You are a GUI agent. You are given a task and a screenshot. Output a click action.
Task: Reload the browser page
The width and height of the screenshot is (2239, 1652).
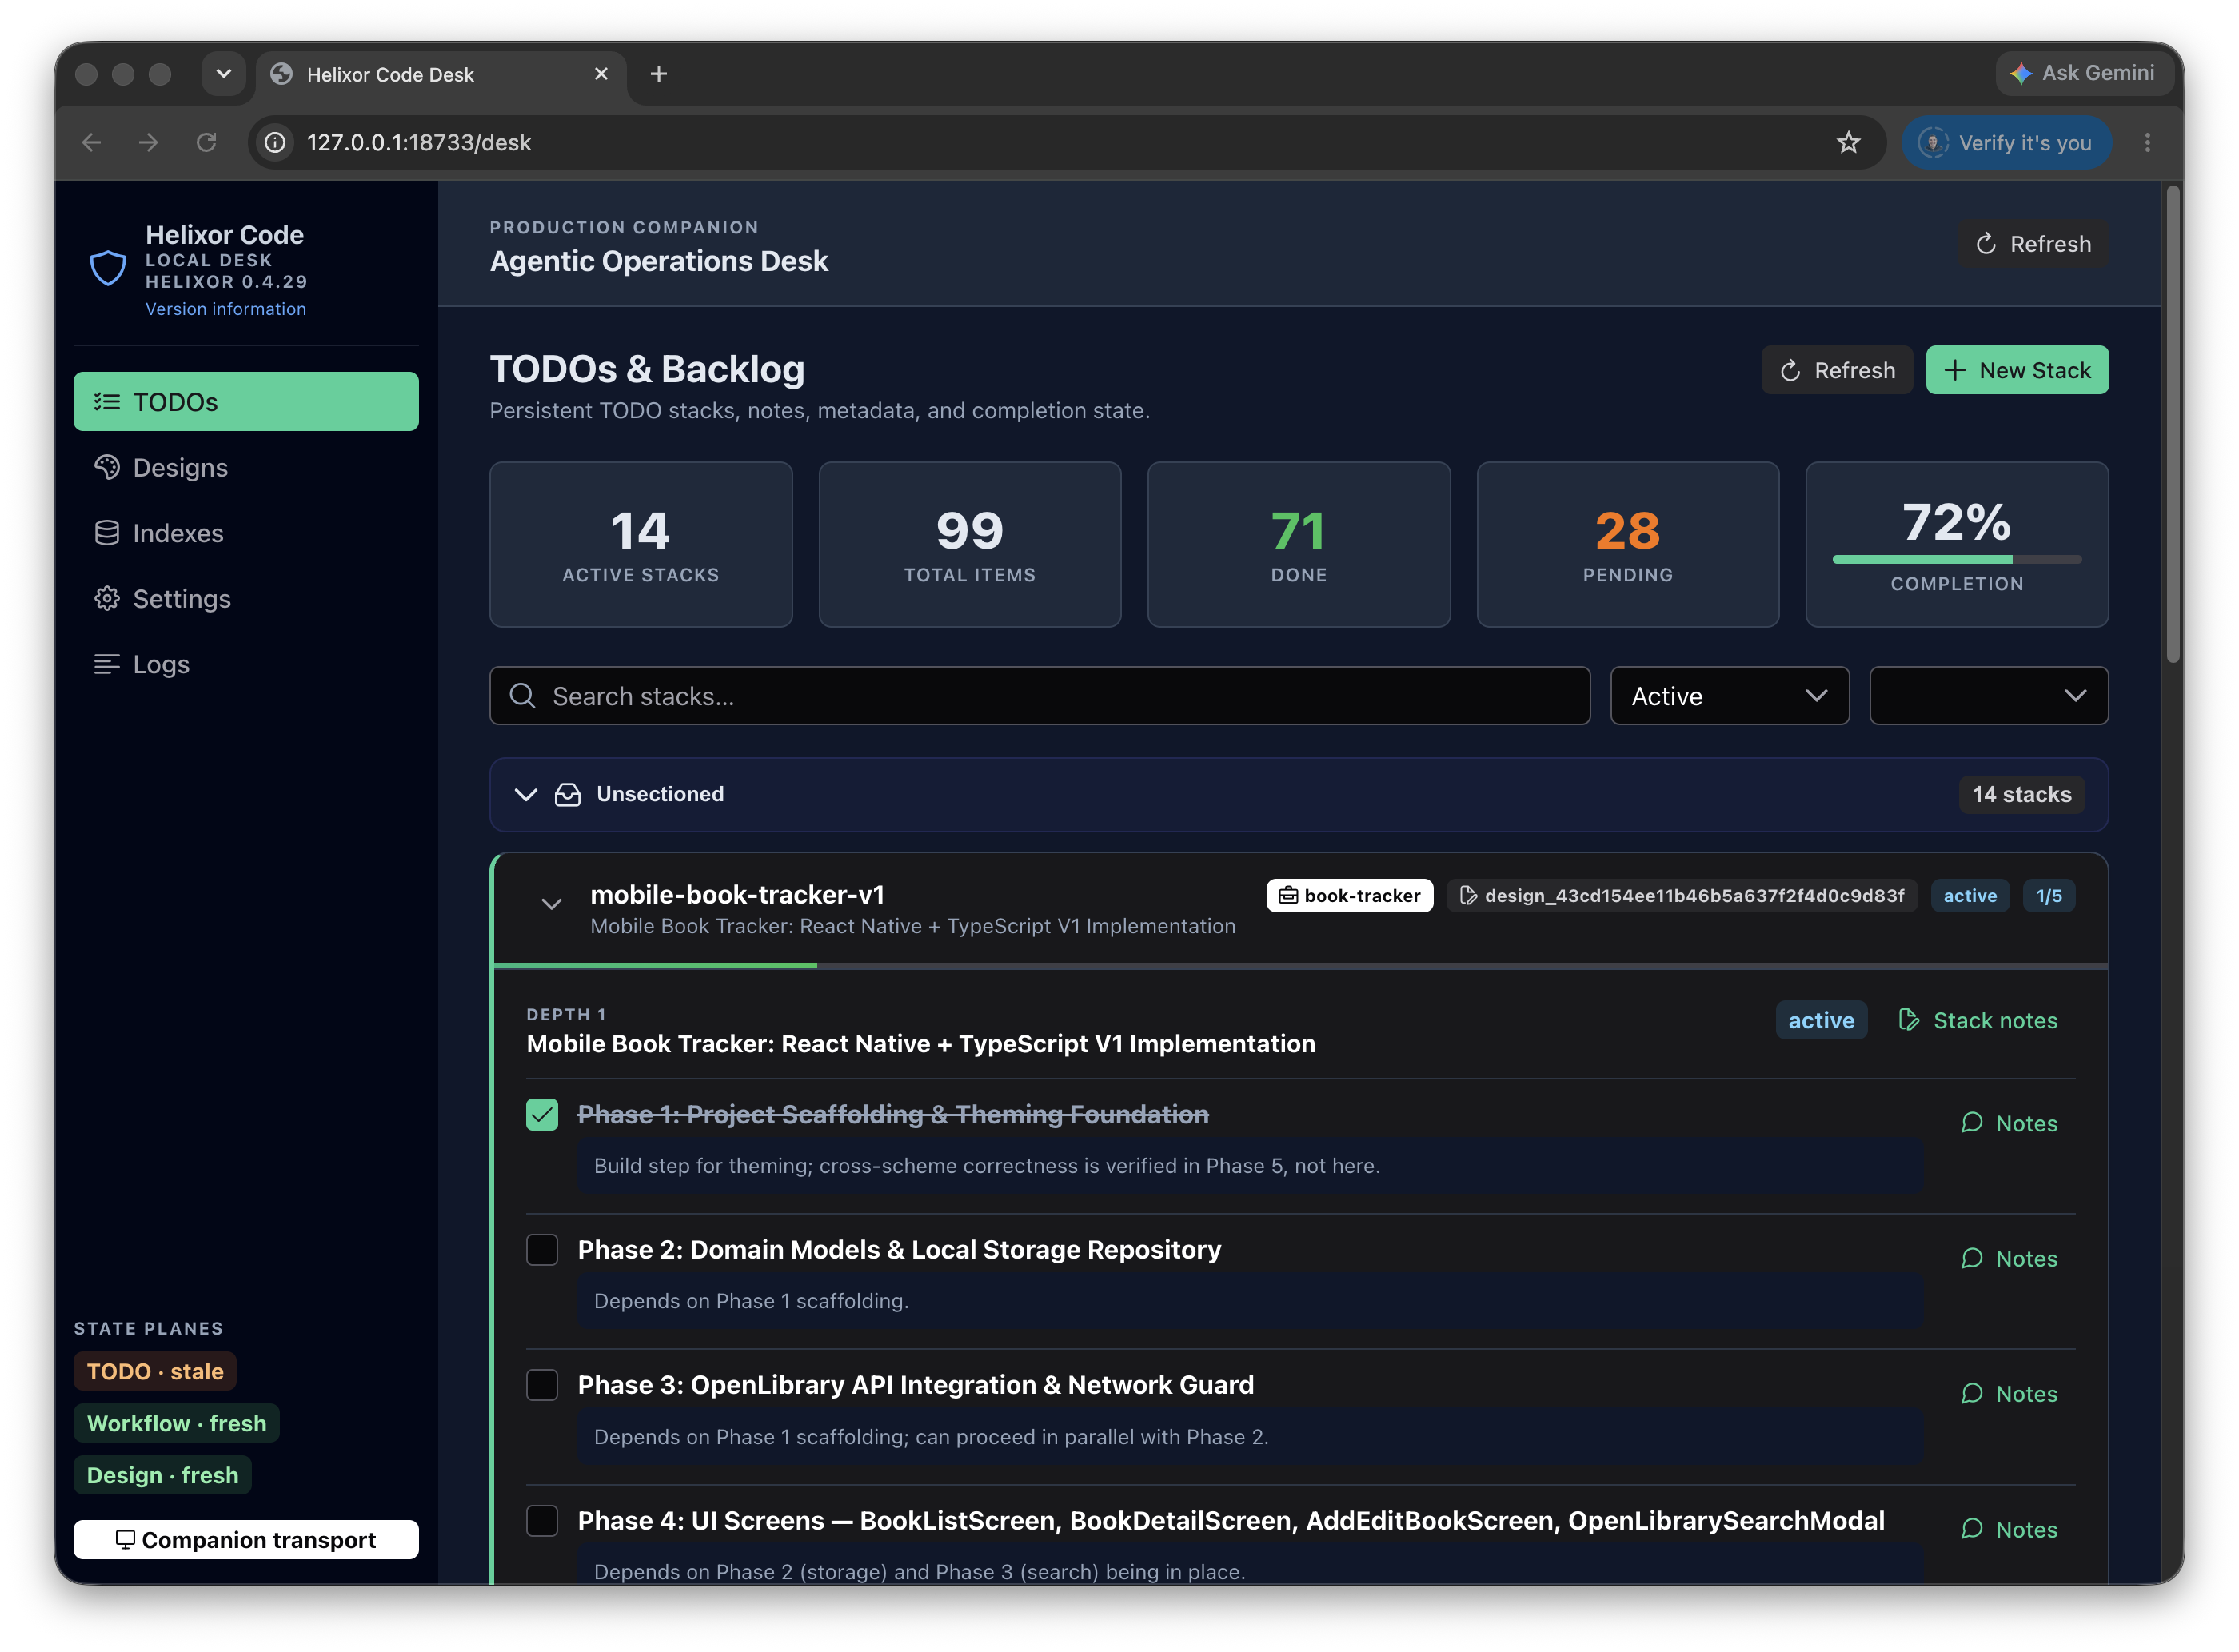tap(206, 143)
